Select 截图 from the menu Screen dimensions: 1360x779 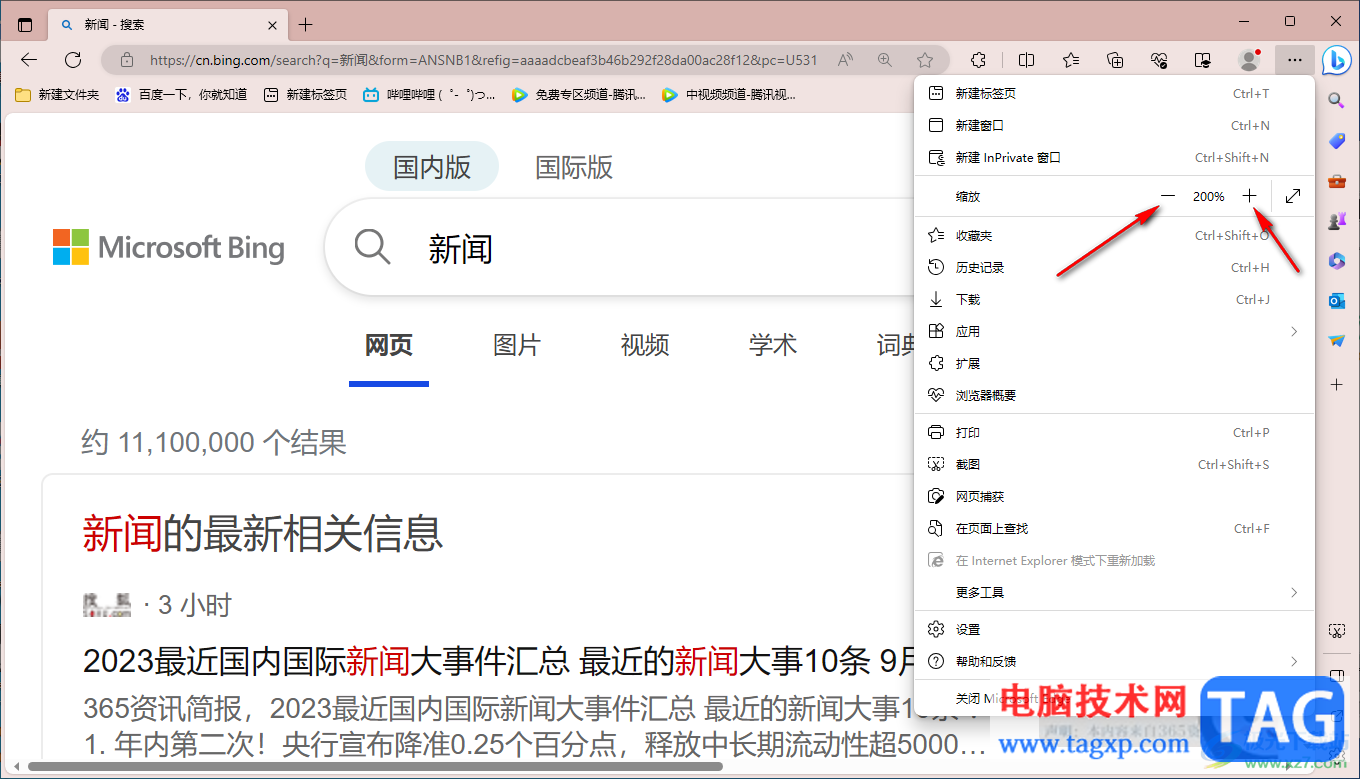click(x=1114, y=465)
